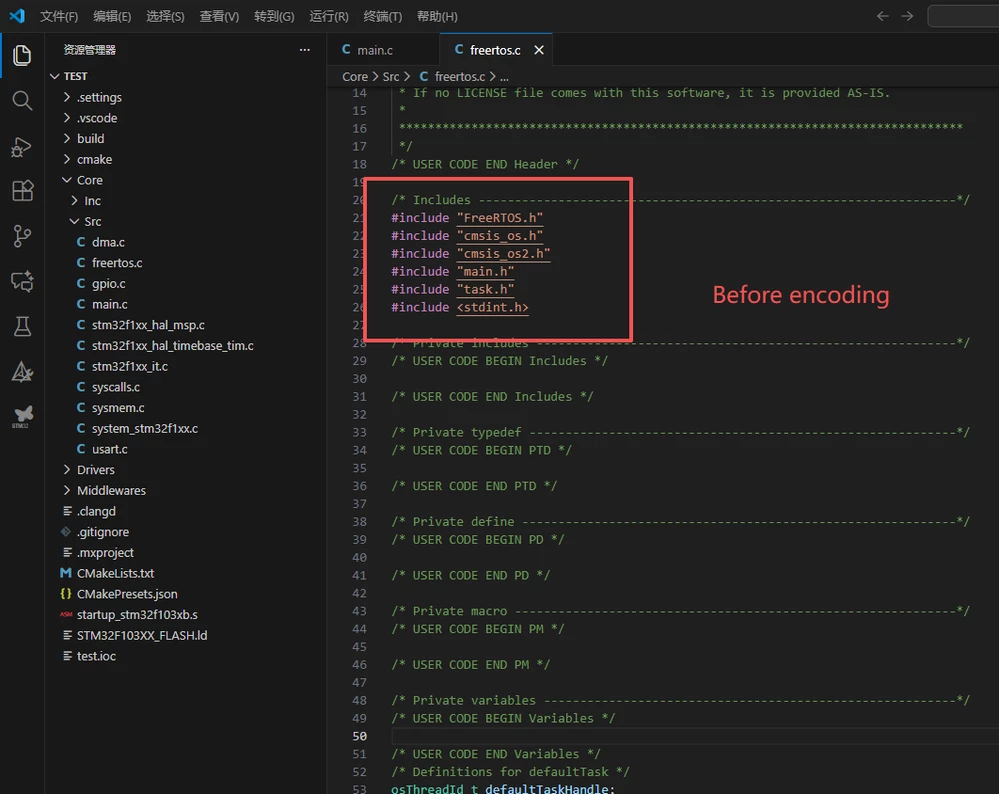Screen dimensions: 999x794
Task: Open the 终端(T) menu
Action: pyautogui.click(x=382, y=16)
